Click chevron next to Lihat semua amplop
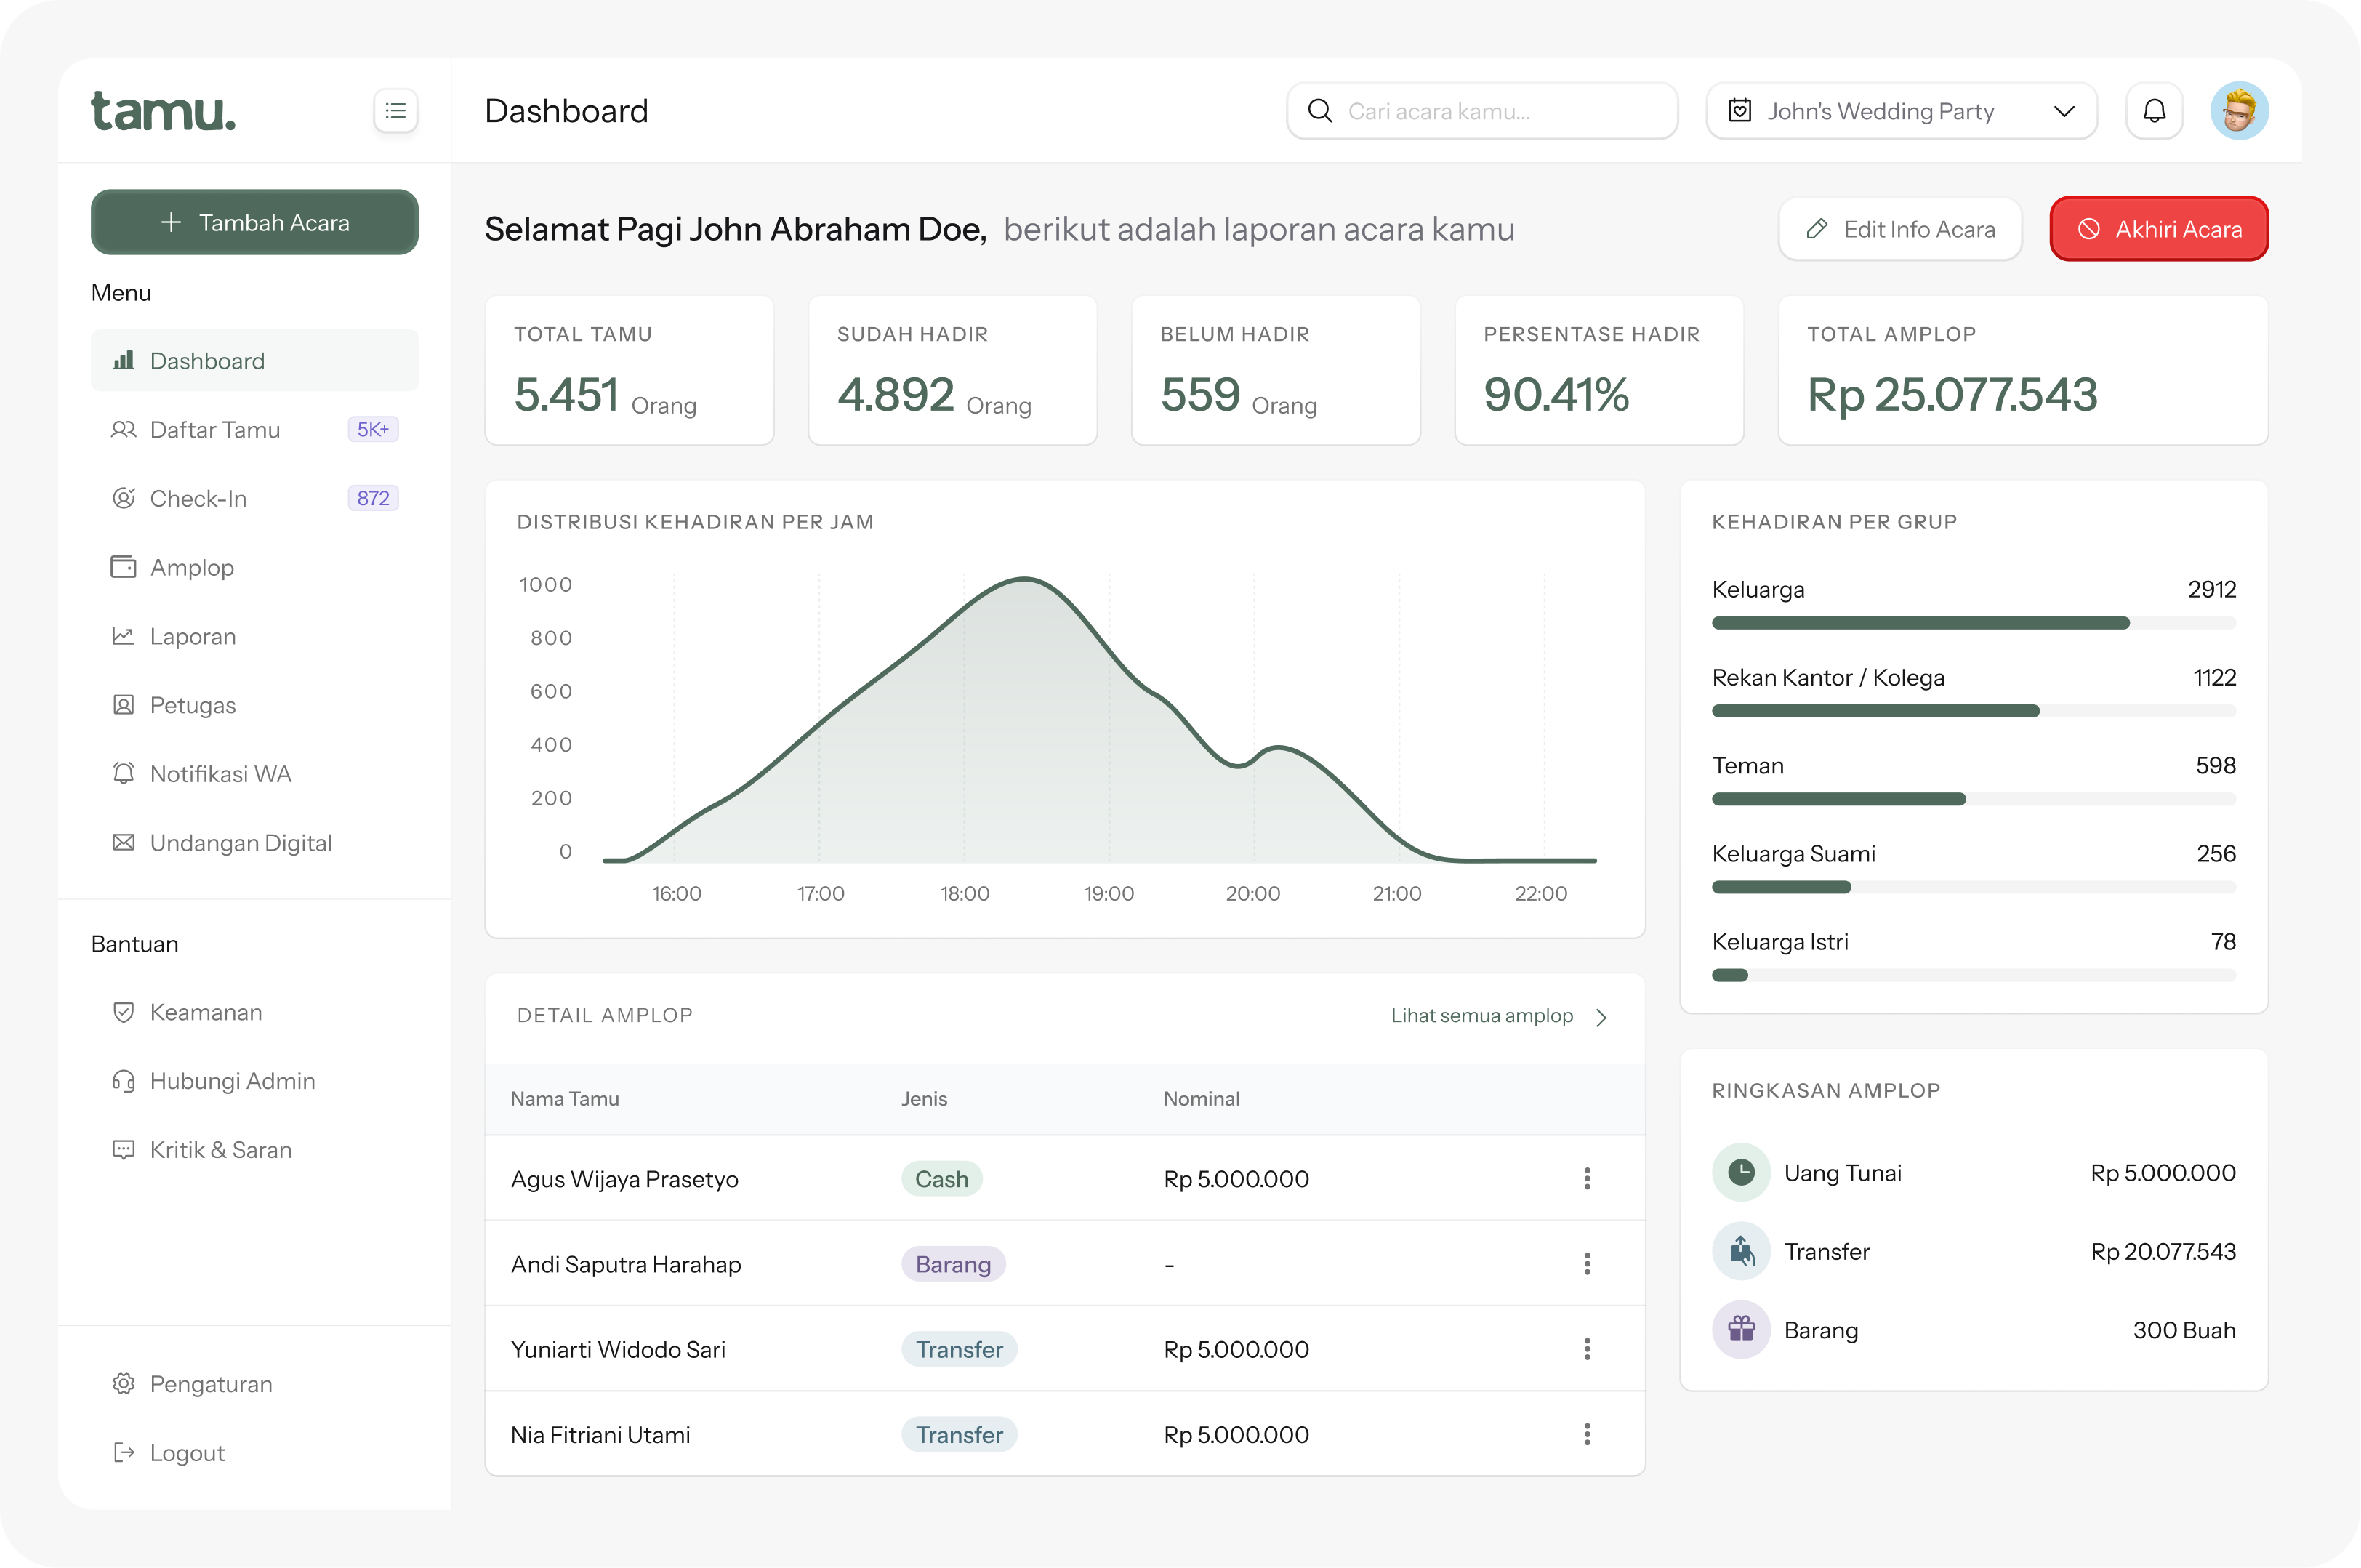 [x=1602, y=1017]
